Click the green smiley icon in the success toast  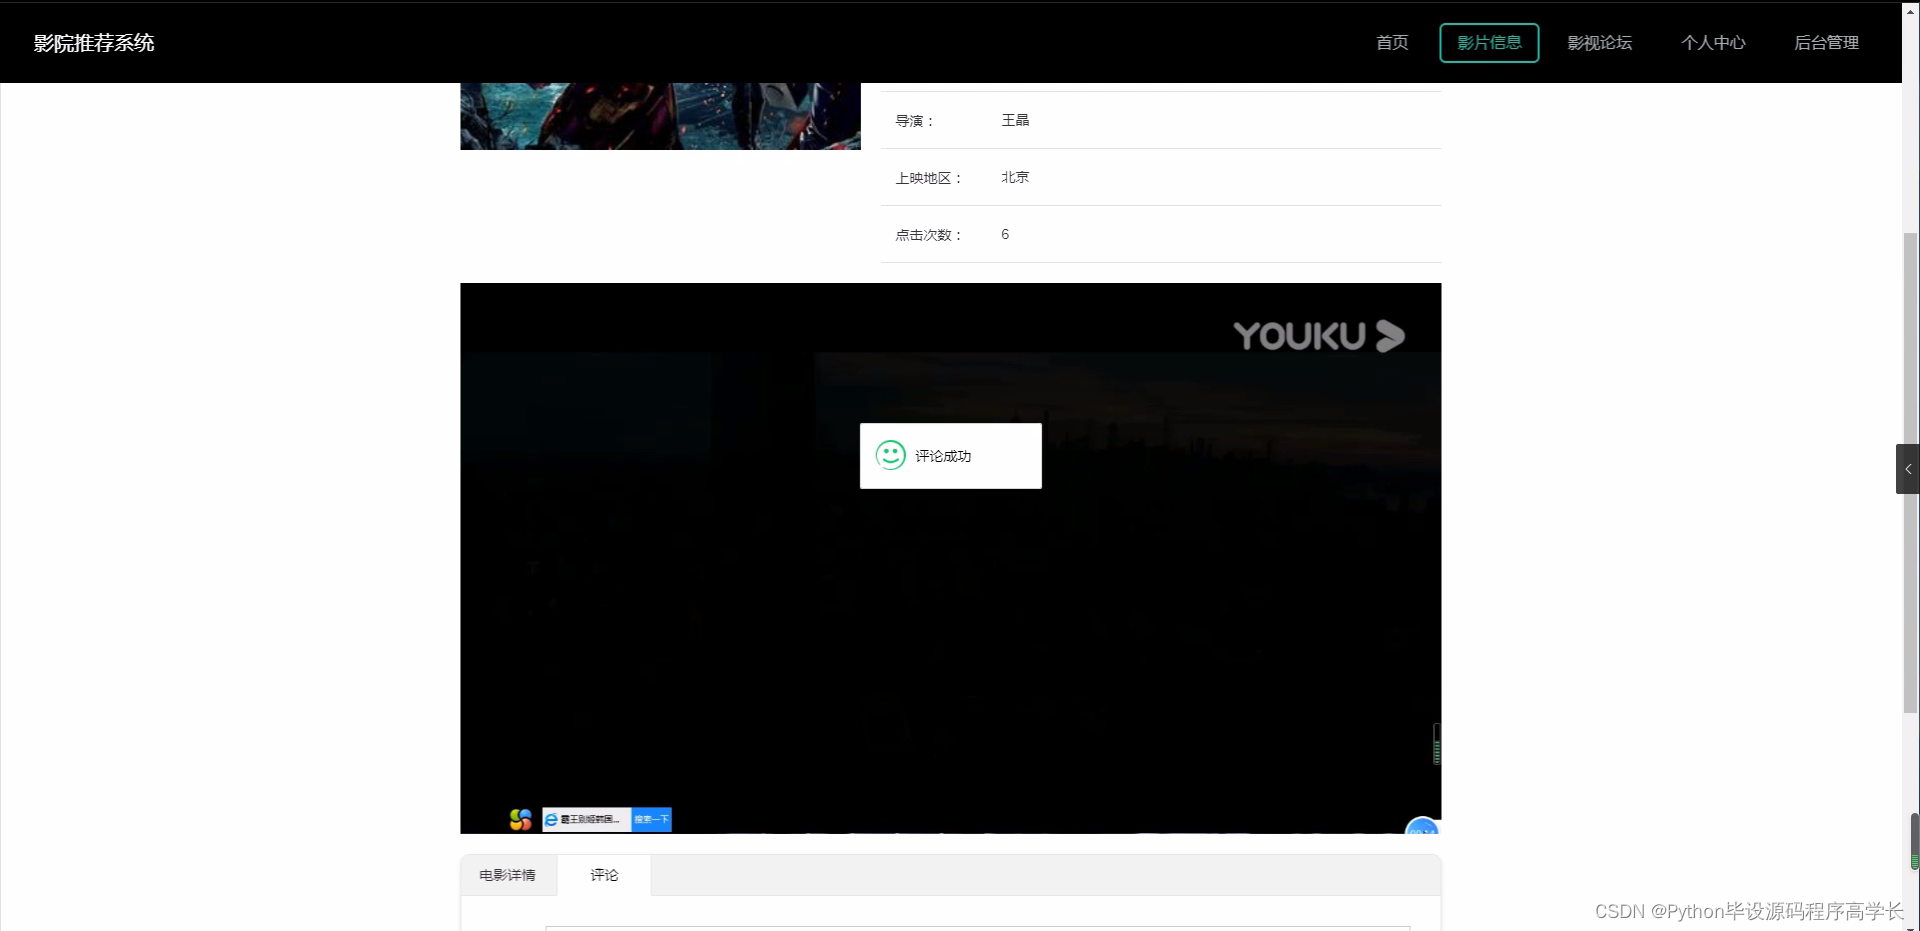click(x=890, y=455)
